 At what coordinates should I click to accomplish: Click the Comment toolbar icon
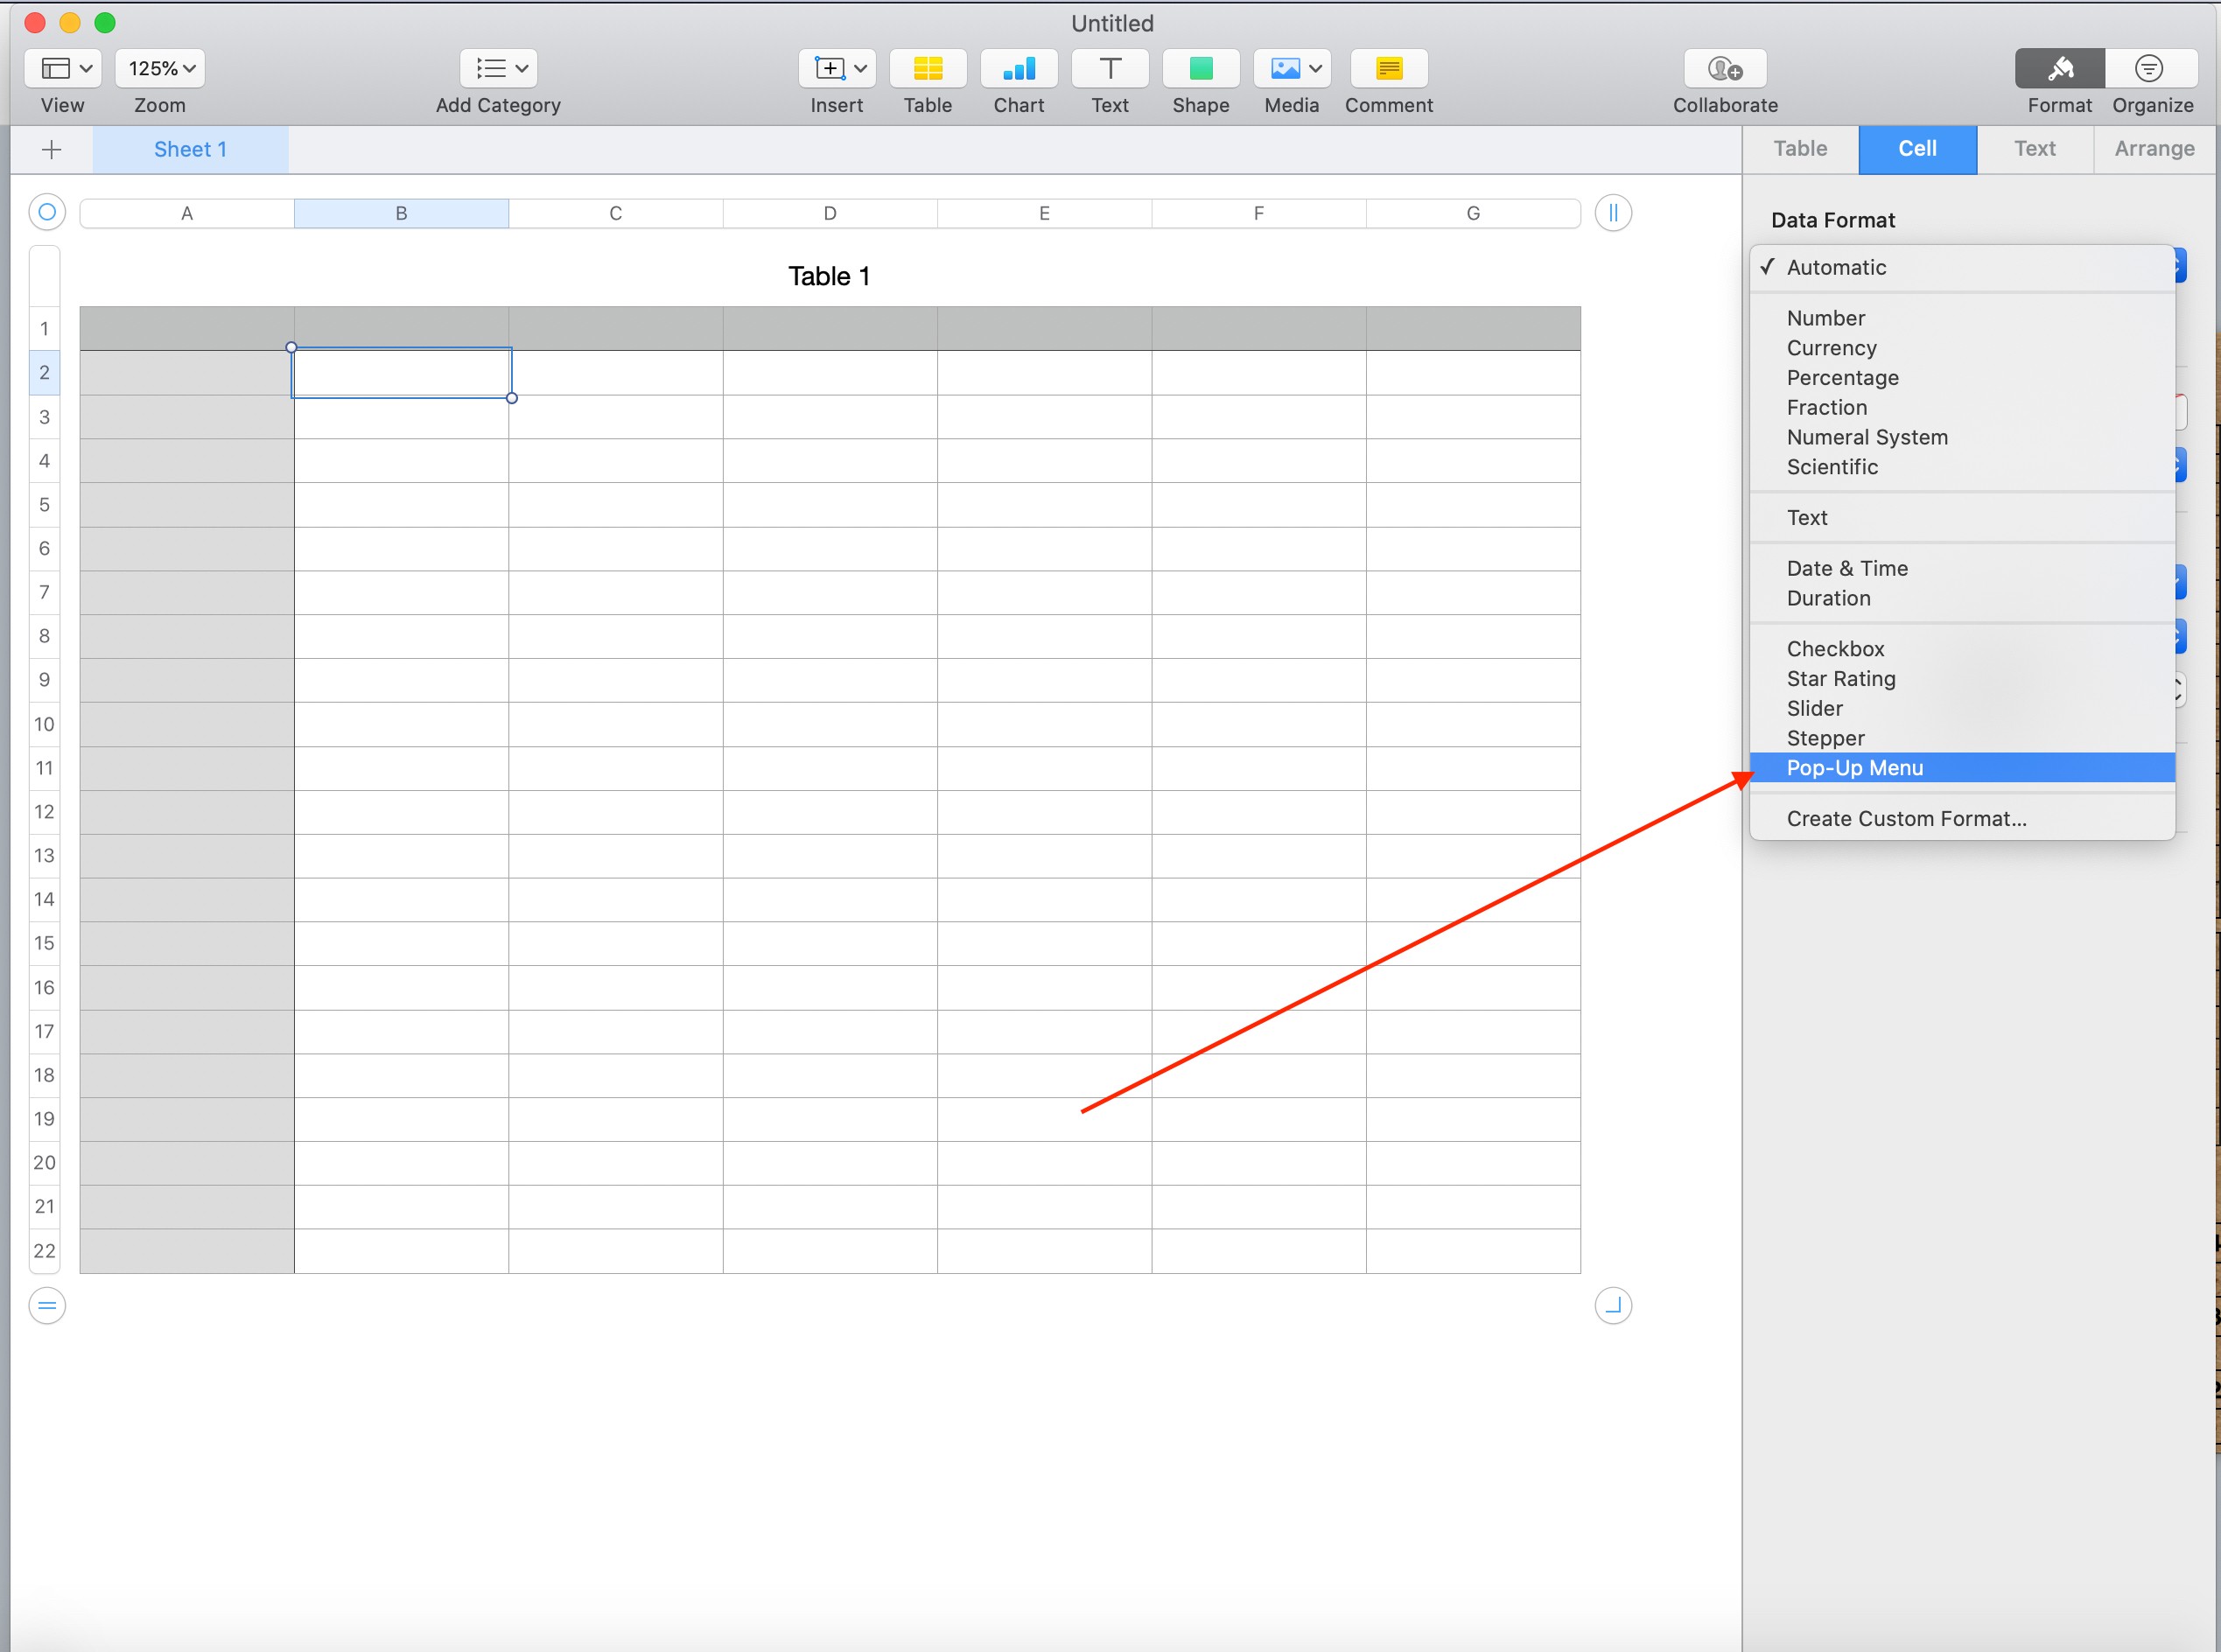(1388, 68)
